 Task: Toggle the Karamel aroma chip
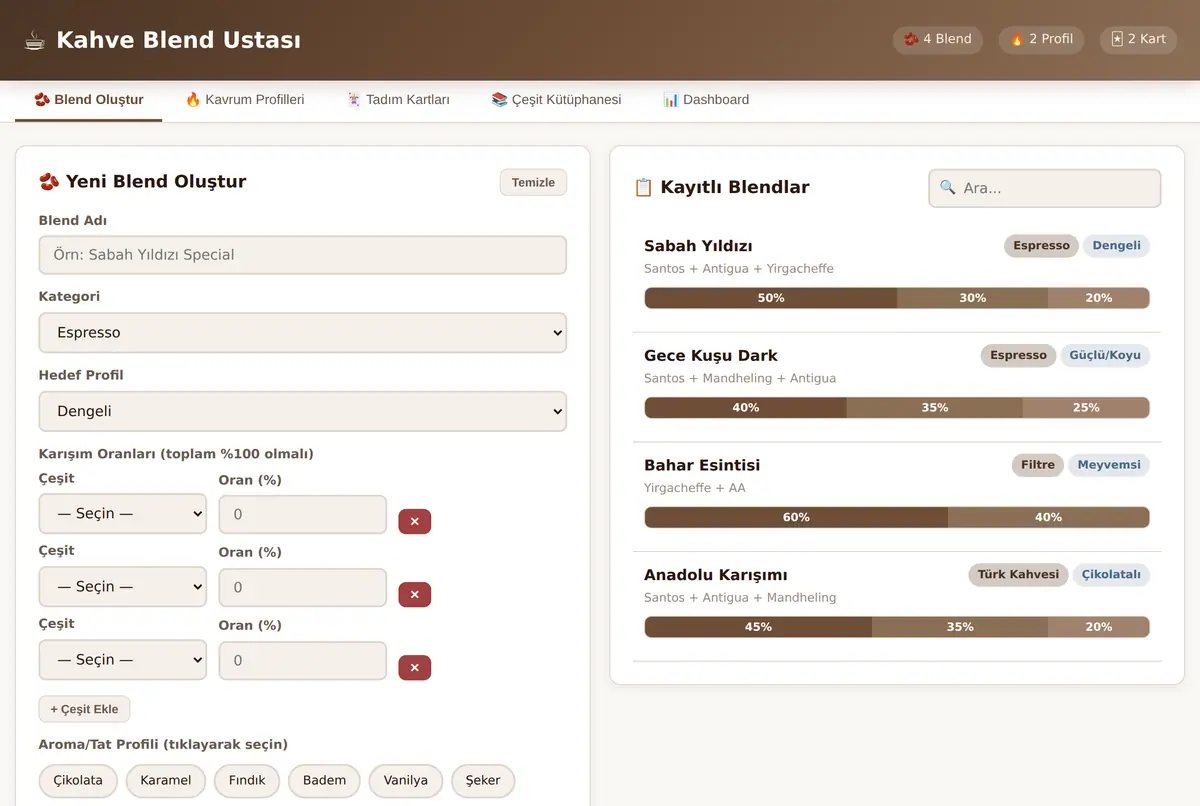point(166,780)
